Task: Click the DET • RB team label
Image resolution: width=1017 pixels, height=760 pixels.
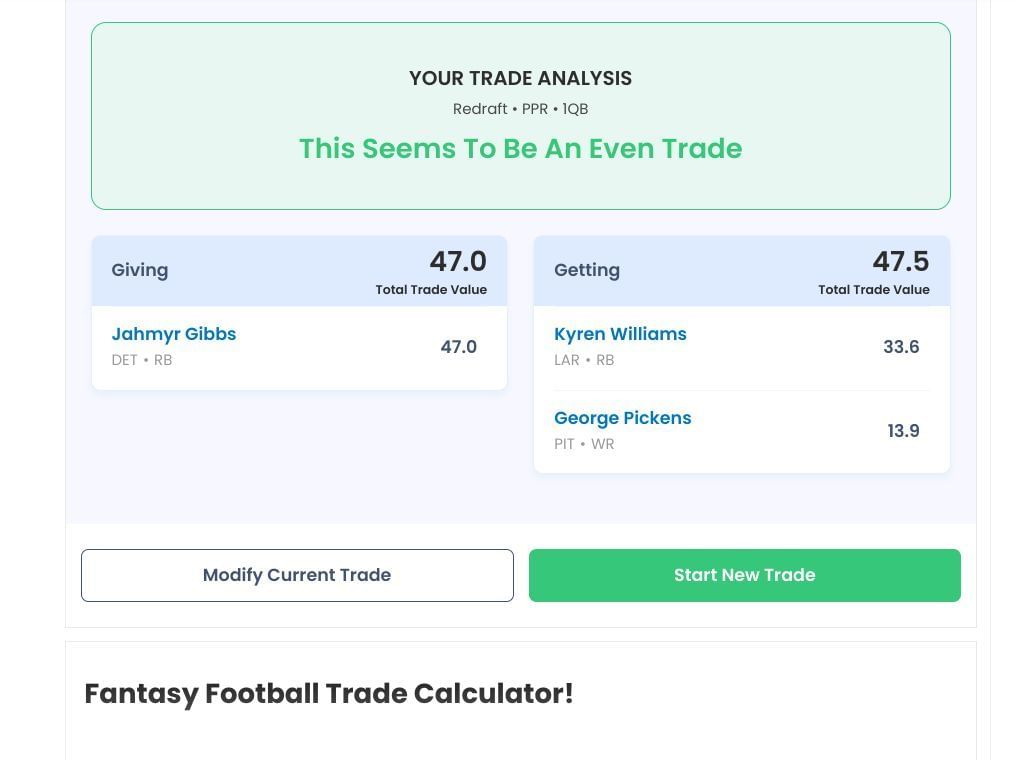Action: pos(142,360)
